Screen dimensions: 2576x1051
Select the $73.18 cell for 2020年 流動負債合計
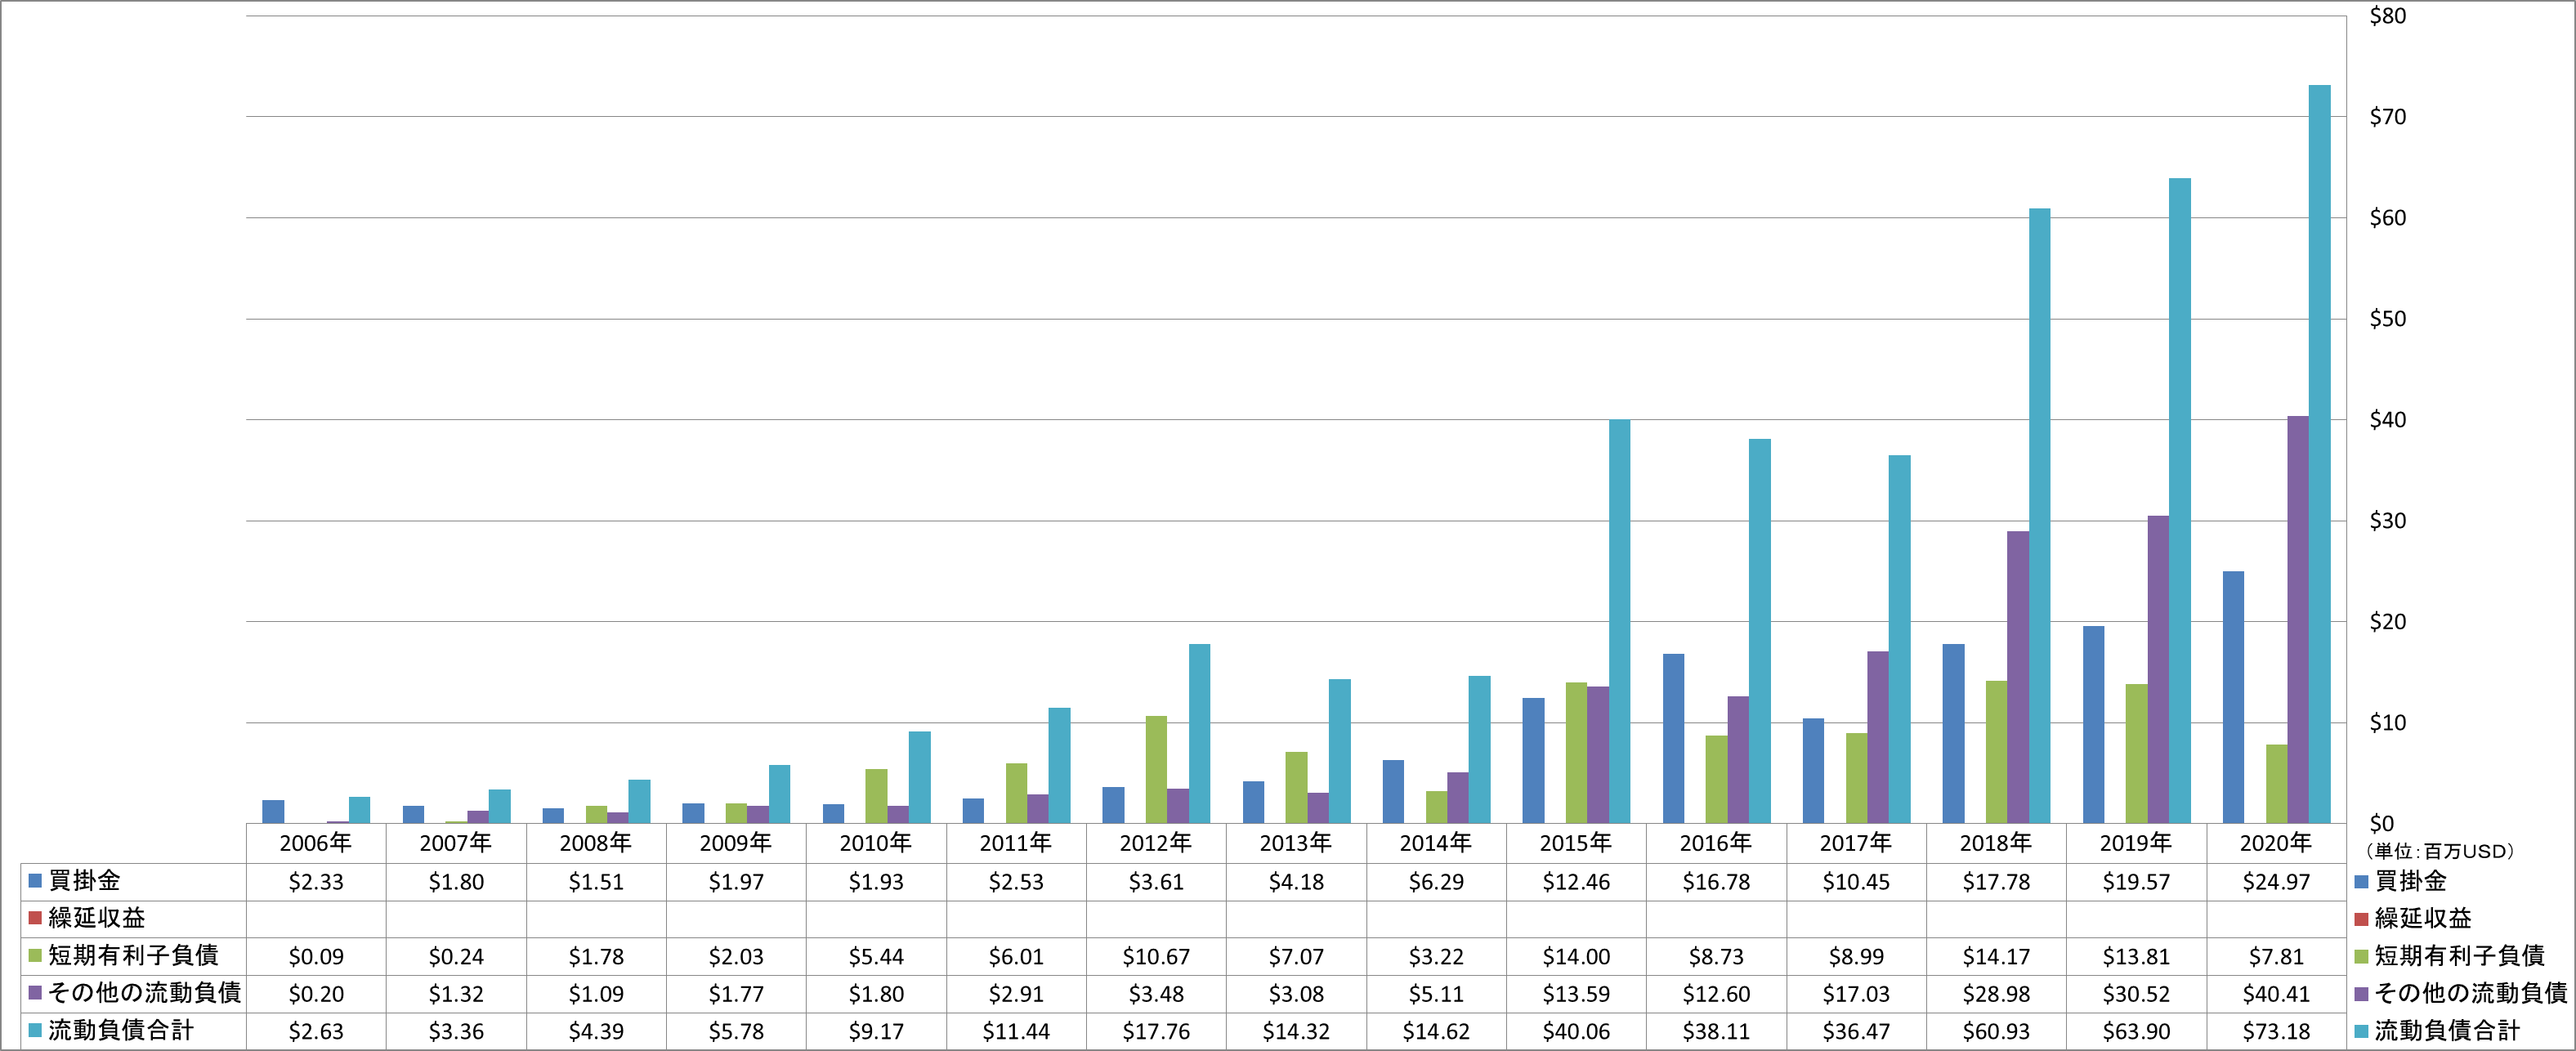(2276, 1031)
